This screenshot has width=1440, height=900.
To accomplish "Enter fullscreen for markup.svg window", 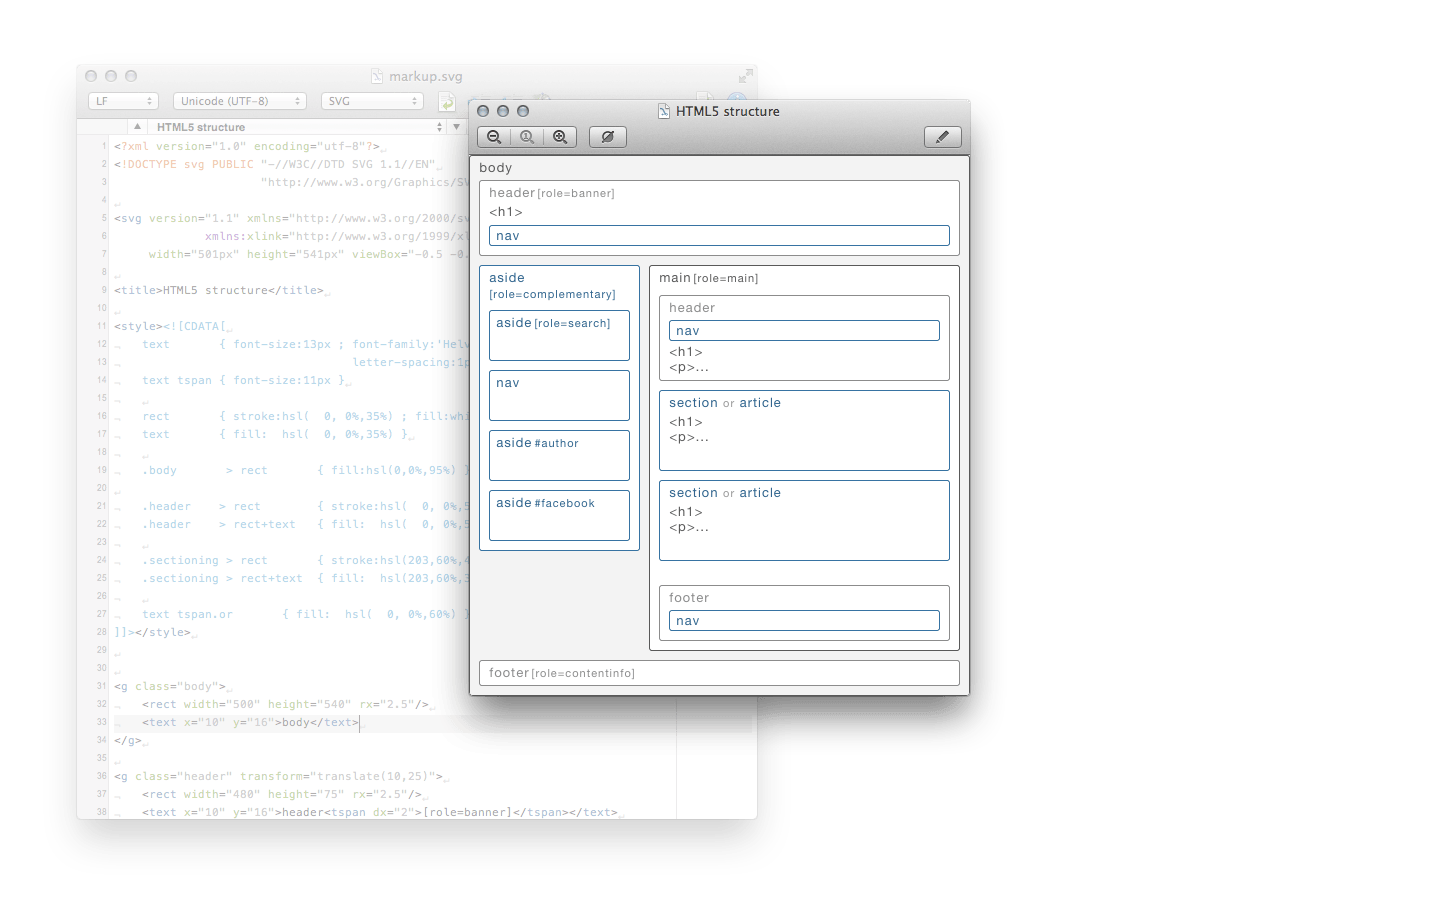I will (745, 76).
